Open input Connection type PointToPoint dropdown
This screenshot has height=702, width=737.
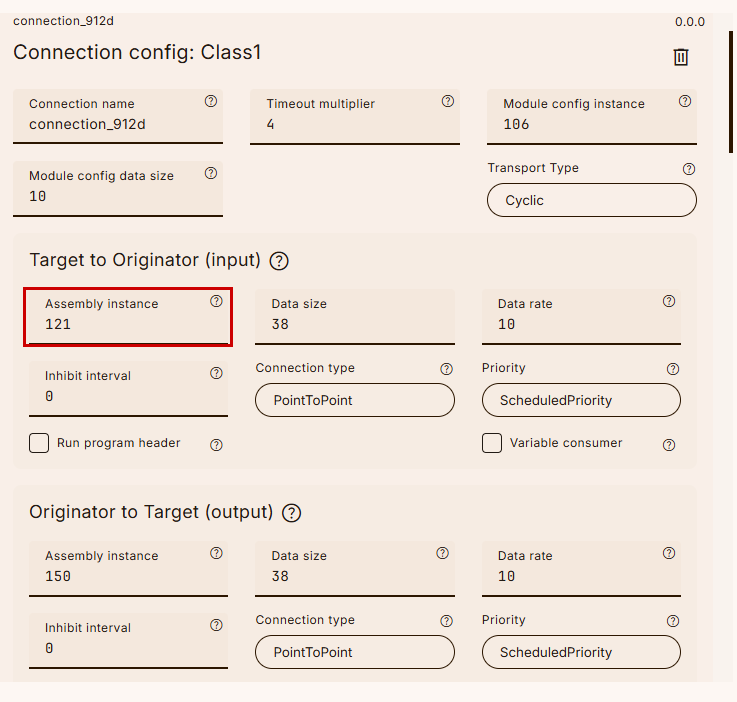coord(354,400)
